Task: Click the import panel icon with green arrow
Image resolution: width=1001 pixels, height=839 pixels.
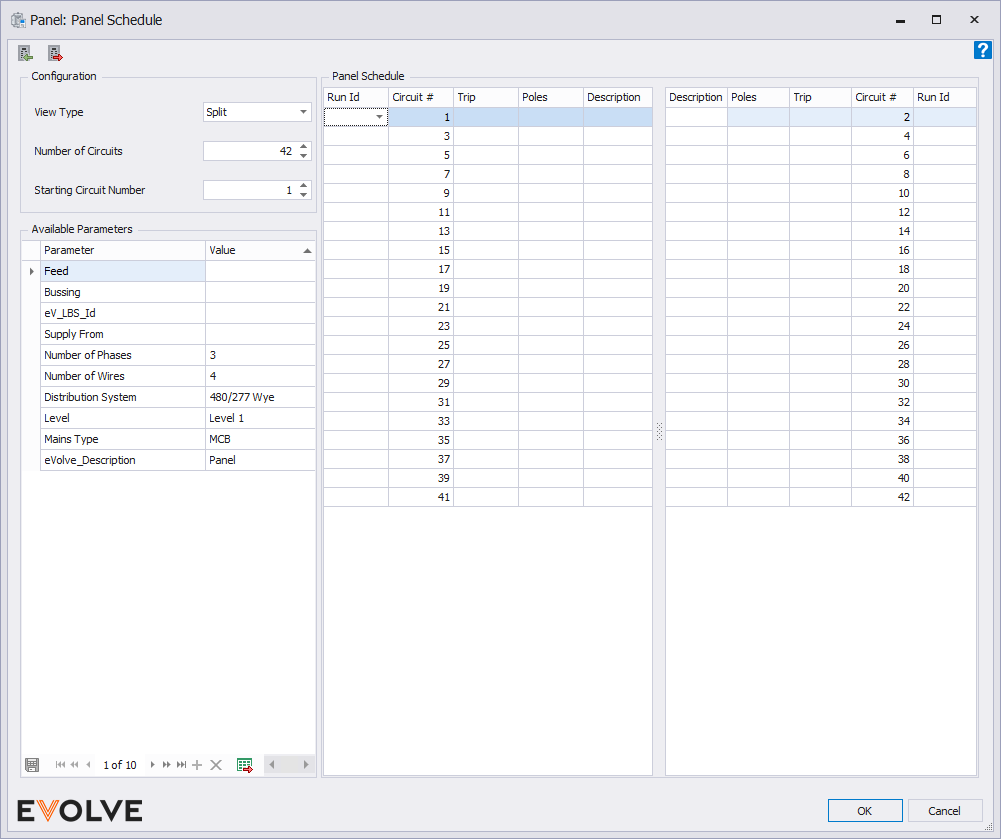Action: 26,54
